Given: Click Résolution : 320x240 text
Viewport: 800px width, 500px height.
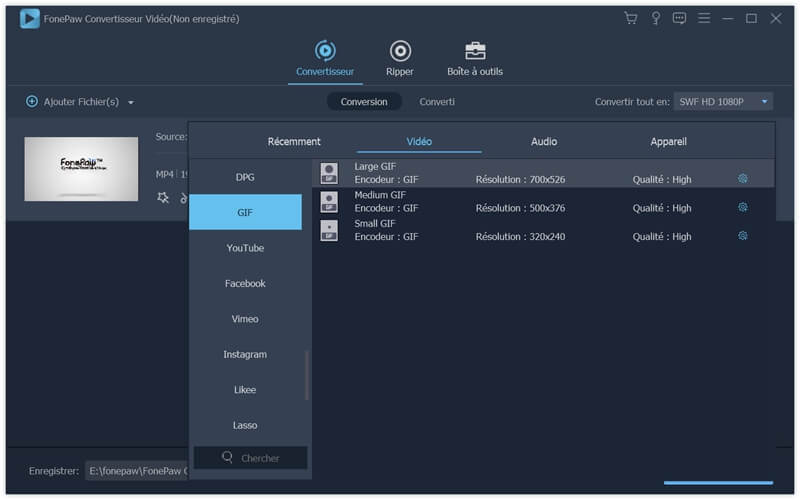Looking at the screenshot, I should (x=520, y=237).
